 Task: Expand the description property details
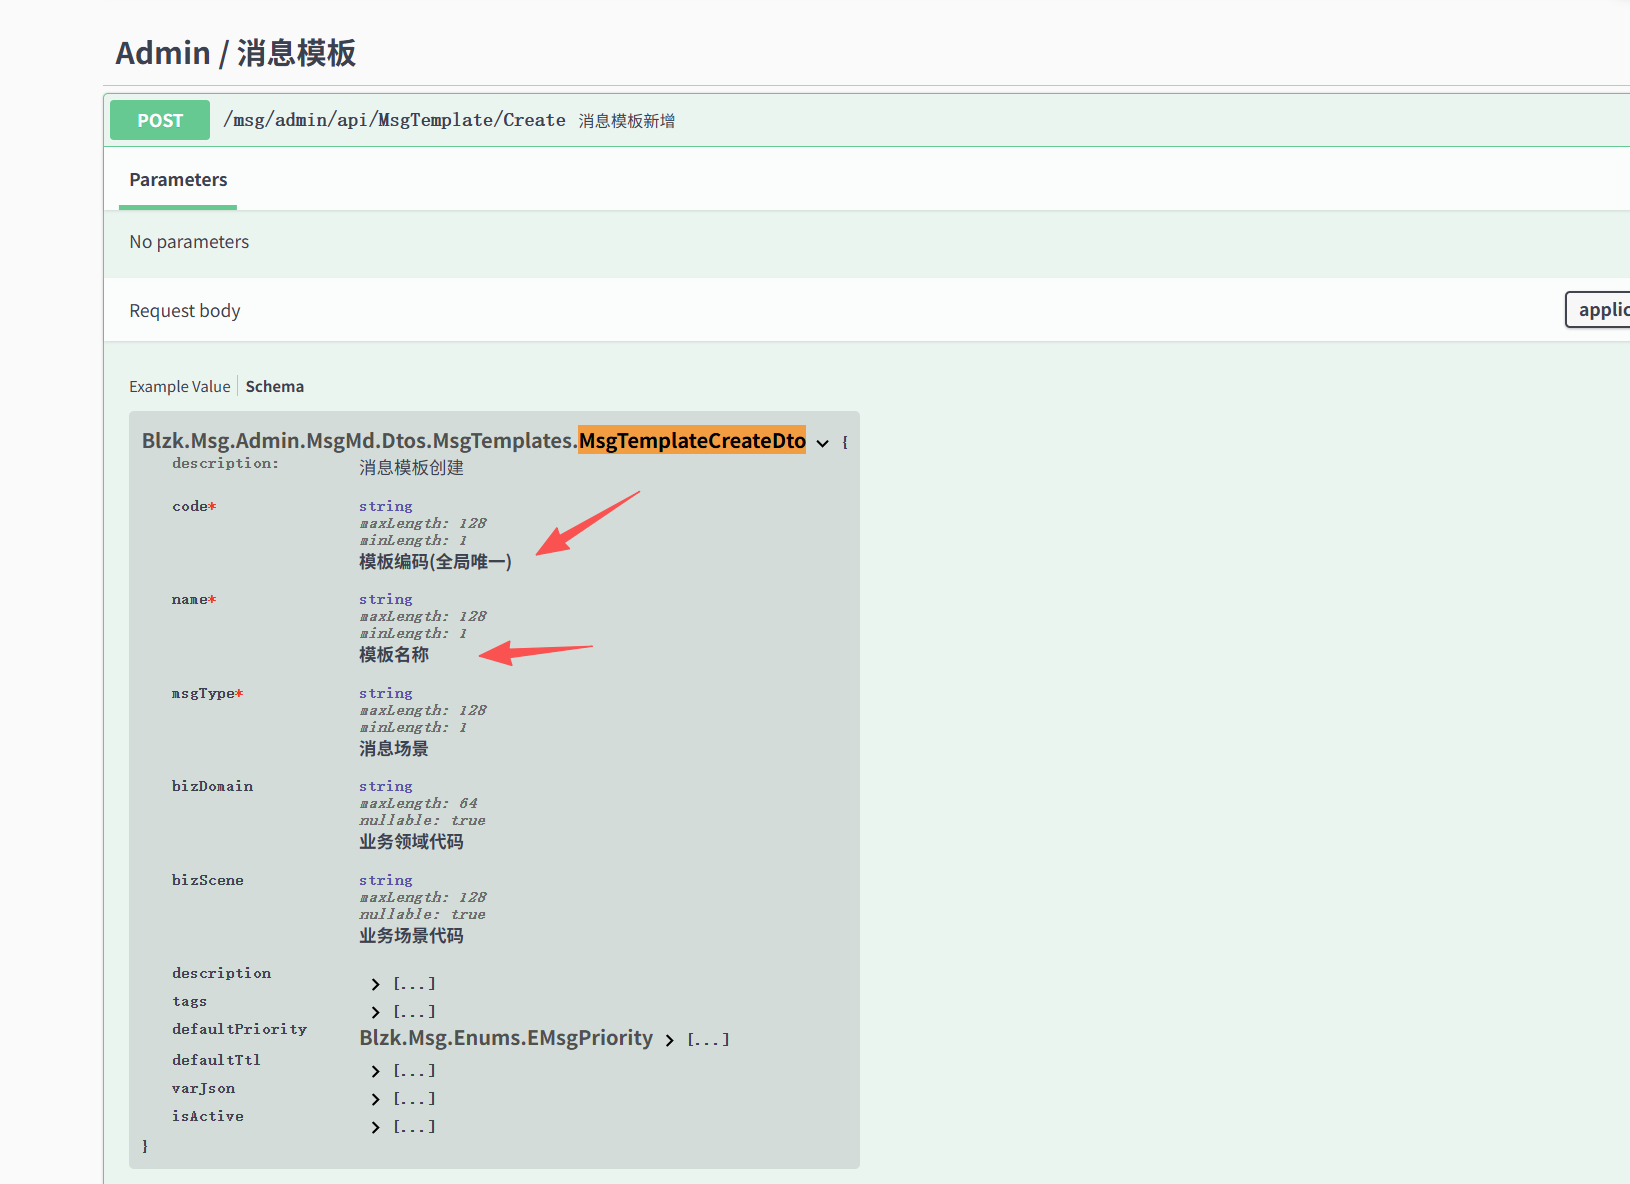point(376,985)
